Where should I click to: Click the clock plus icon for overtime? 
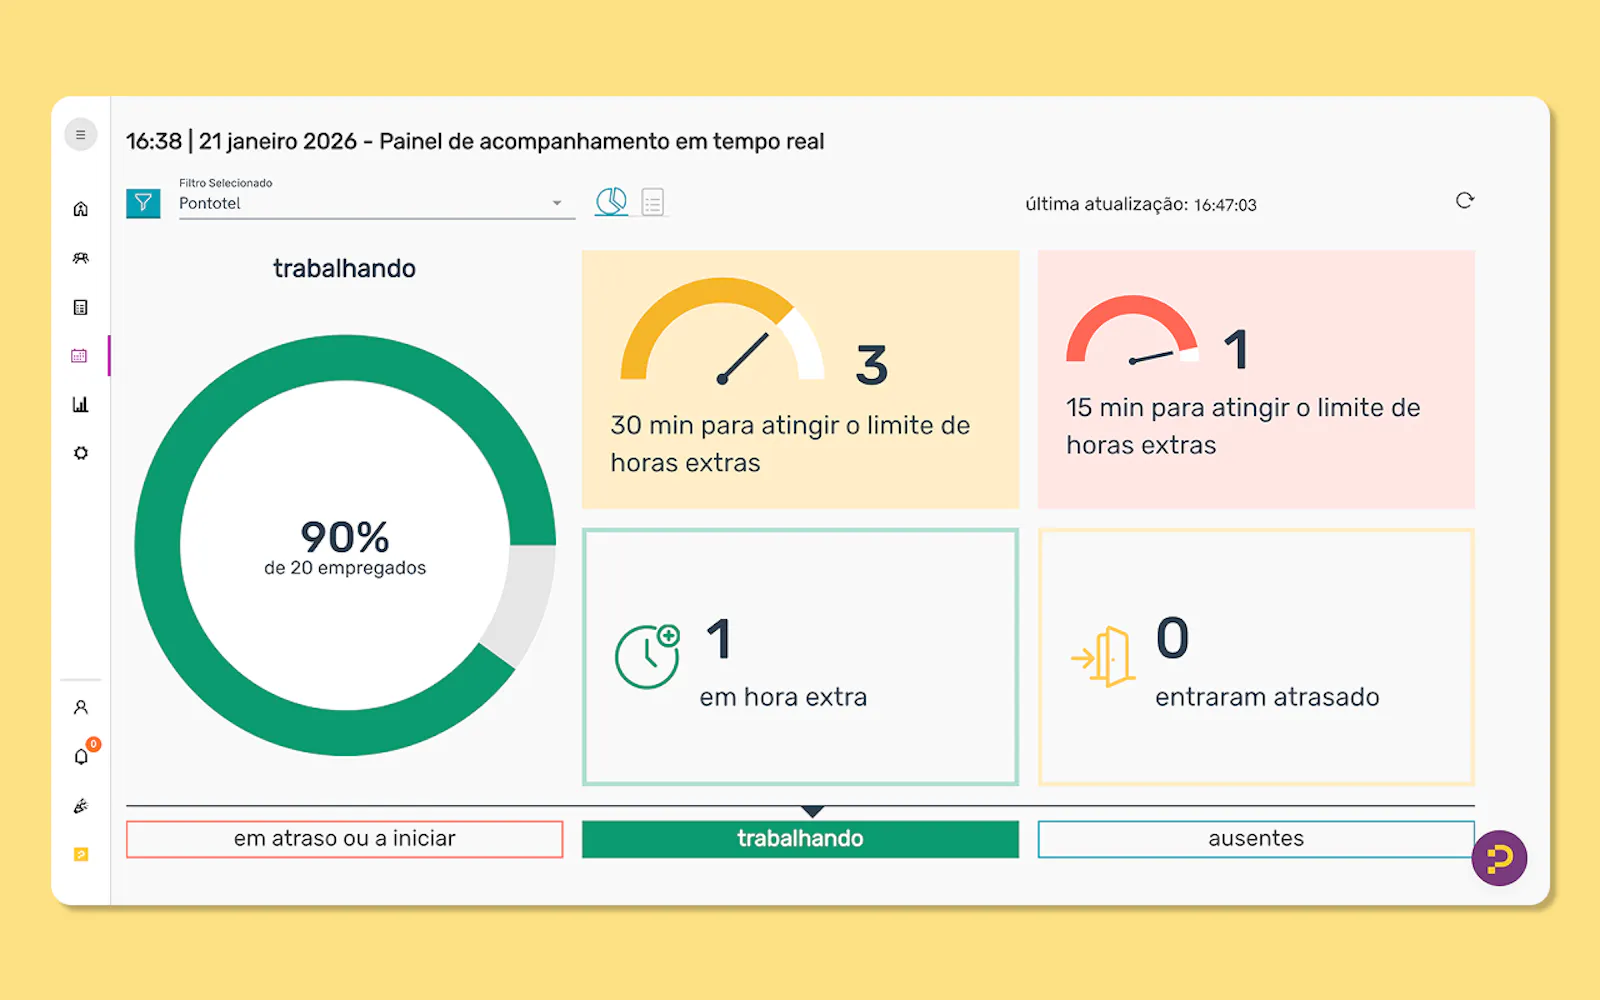pyautogui.click(x=647, y=656)
